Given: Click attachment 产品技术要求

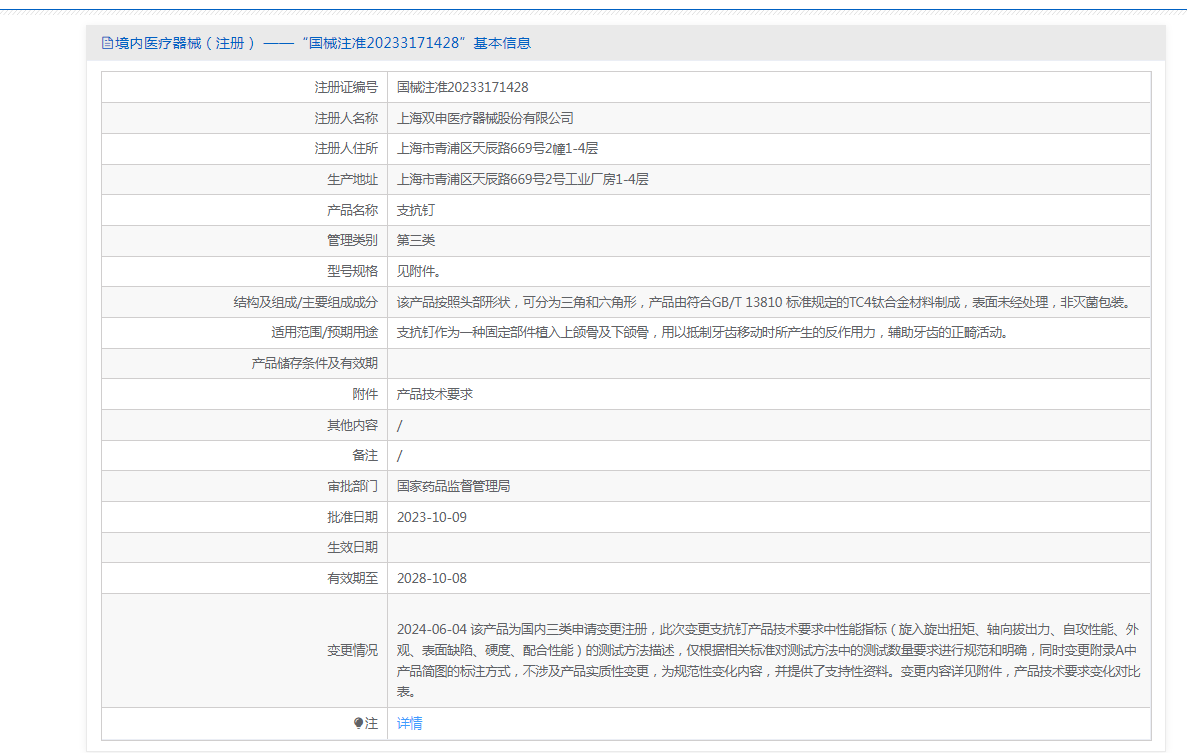Looking at the screenshot, I should 434,394.
